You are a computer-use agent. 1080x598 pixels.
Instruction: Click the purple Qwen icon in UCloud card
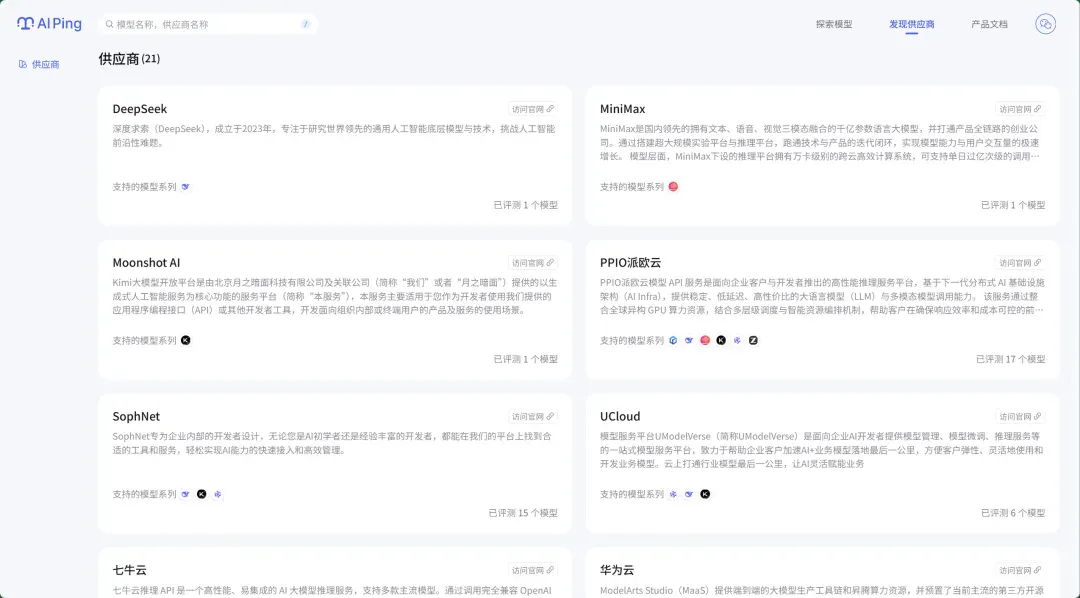(x=673, y=494)
